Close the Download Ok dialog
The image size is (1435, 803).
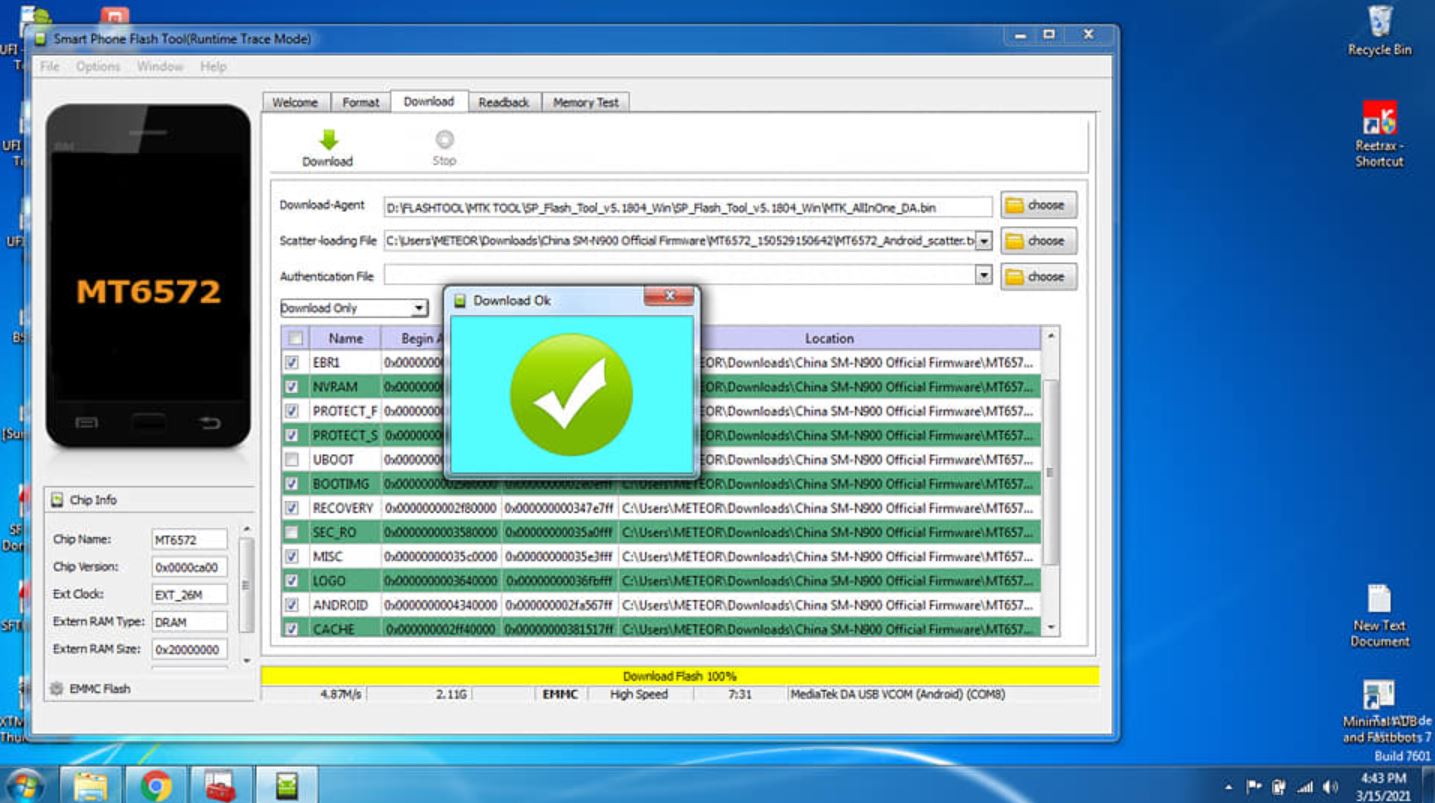[x=670, y=296]
